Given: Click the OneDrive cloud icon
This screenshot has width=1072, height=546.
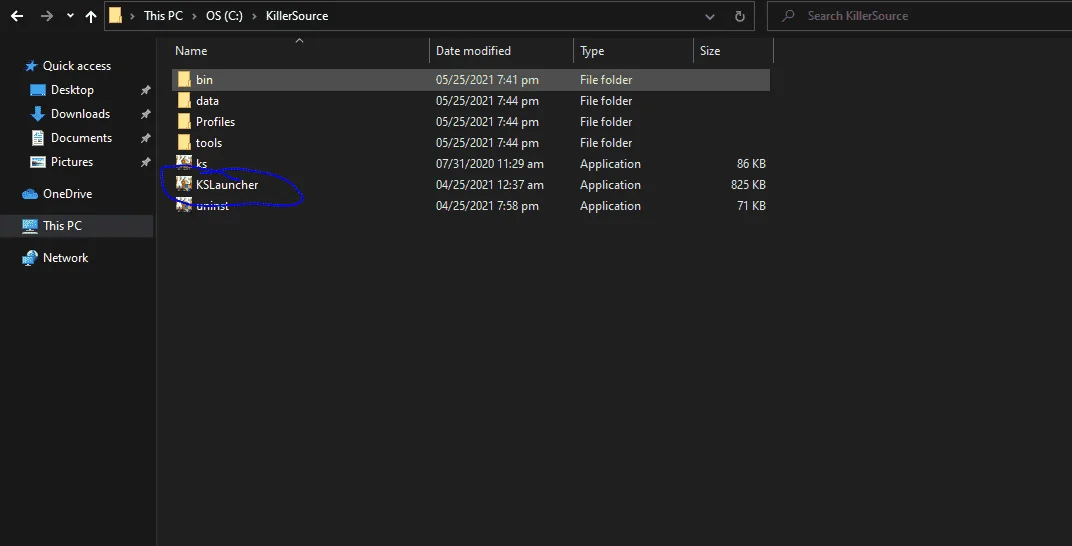Looking at the screenshot, I should (30, 194).
